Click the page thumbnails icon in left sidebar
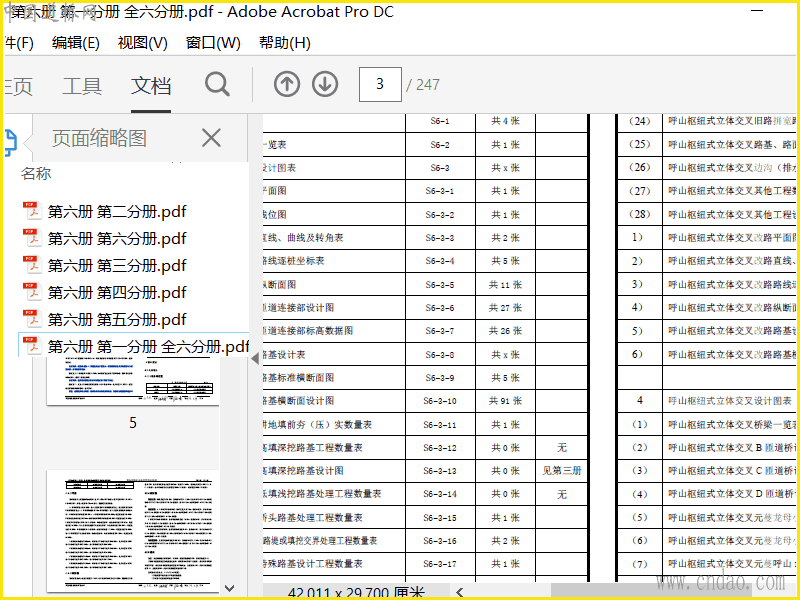The width and height of the screenshot is (800, 600). pos(9,141)
